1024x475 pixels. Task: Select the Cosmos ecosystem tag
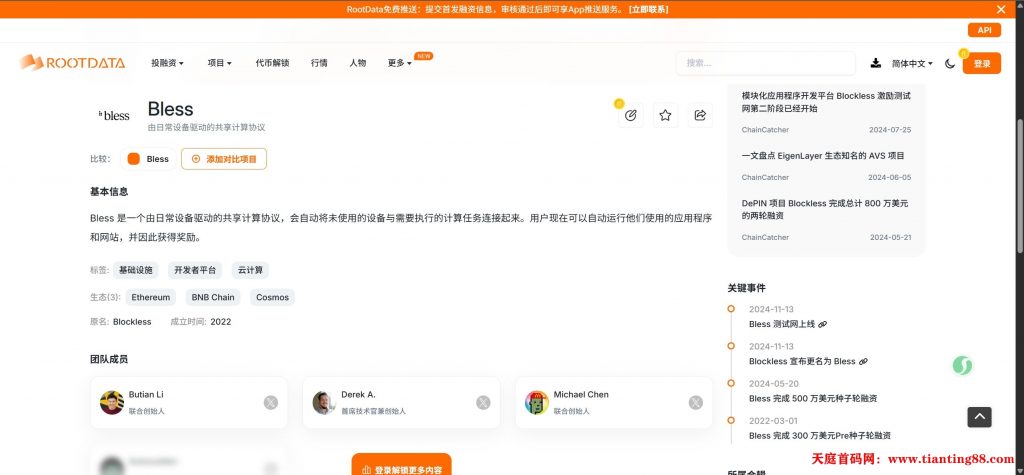coord(272,297)
